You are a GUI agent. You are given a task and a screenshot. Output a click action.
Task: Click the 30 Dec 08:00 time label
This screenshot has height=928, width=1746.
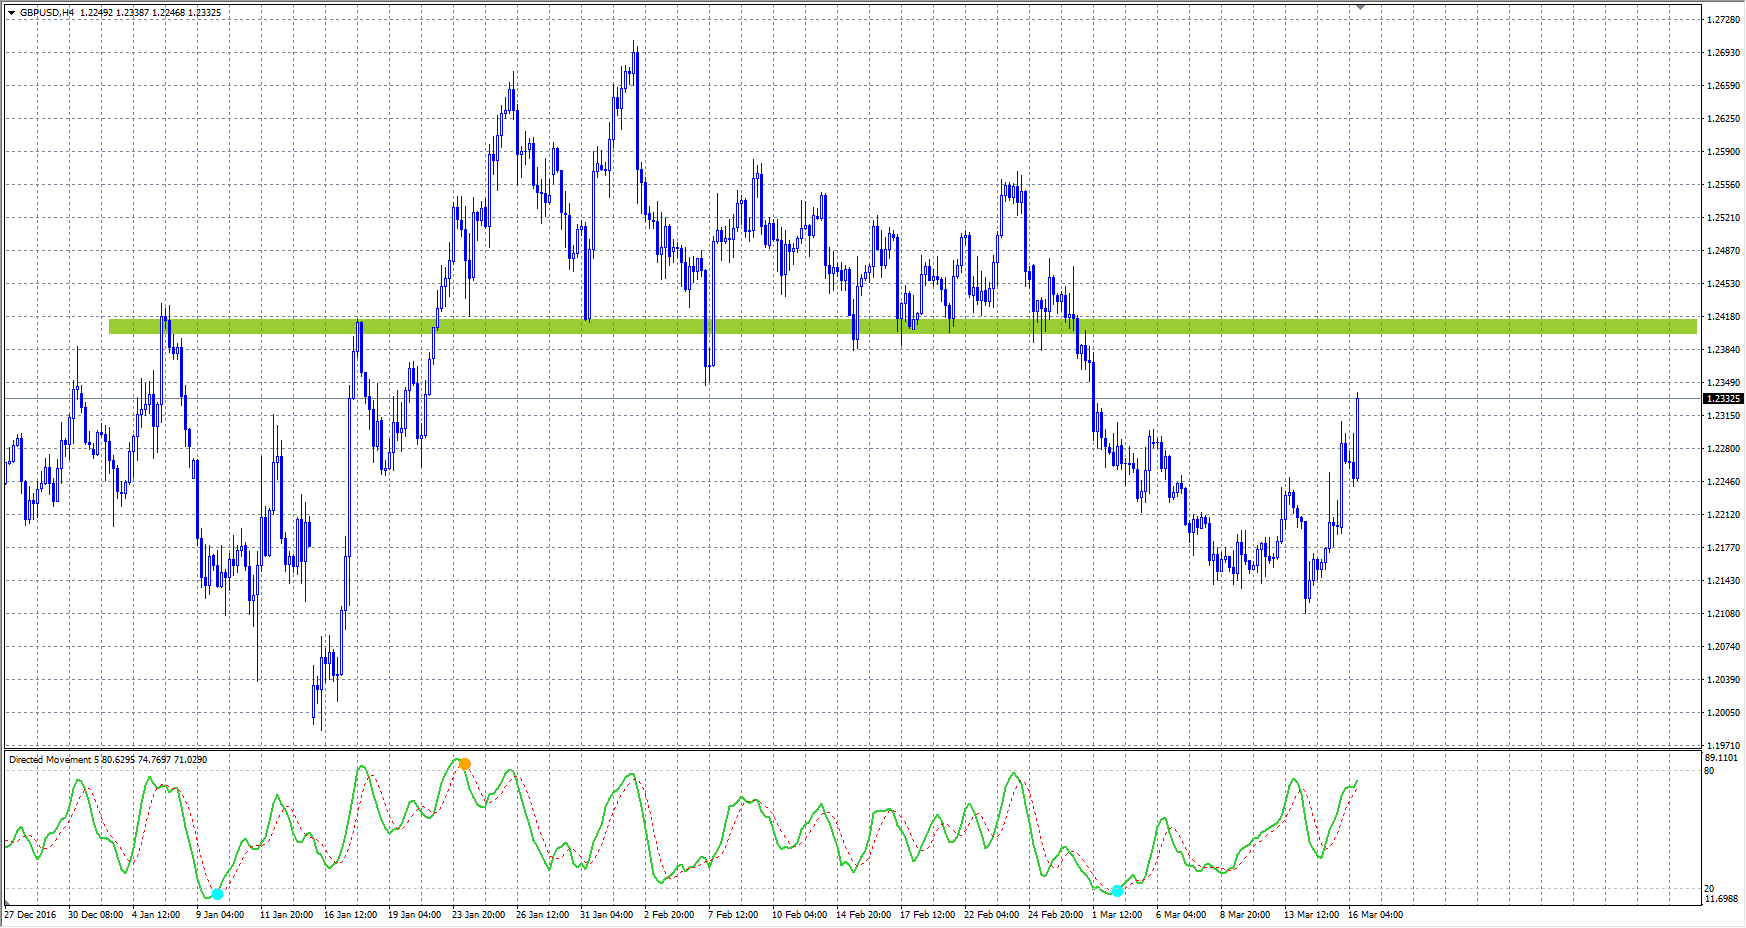coord(95,915)
